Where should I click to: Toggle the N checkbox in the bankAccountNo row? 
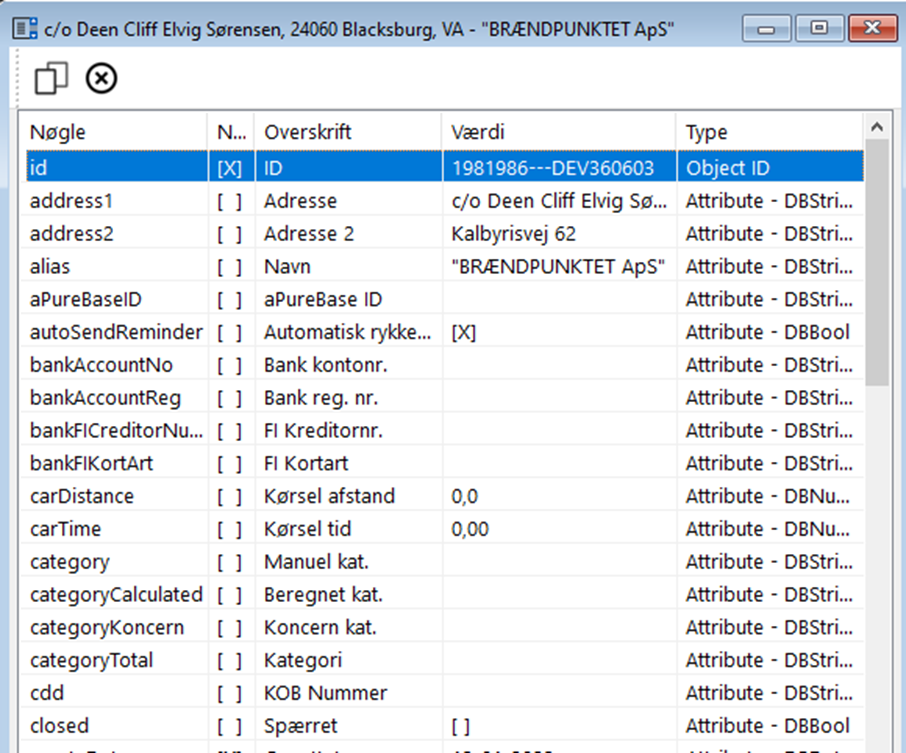tap(229, 365)
